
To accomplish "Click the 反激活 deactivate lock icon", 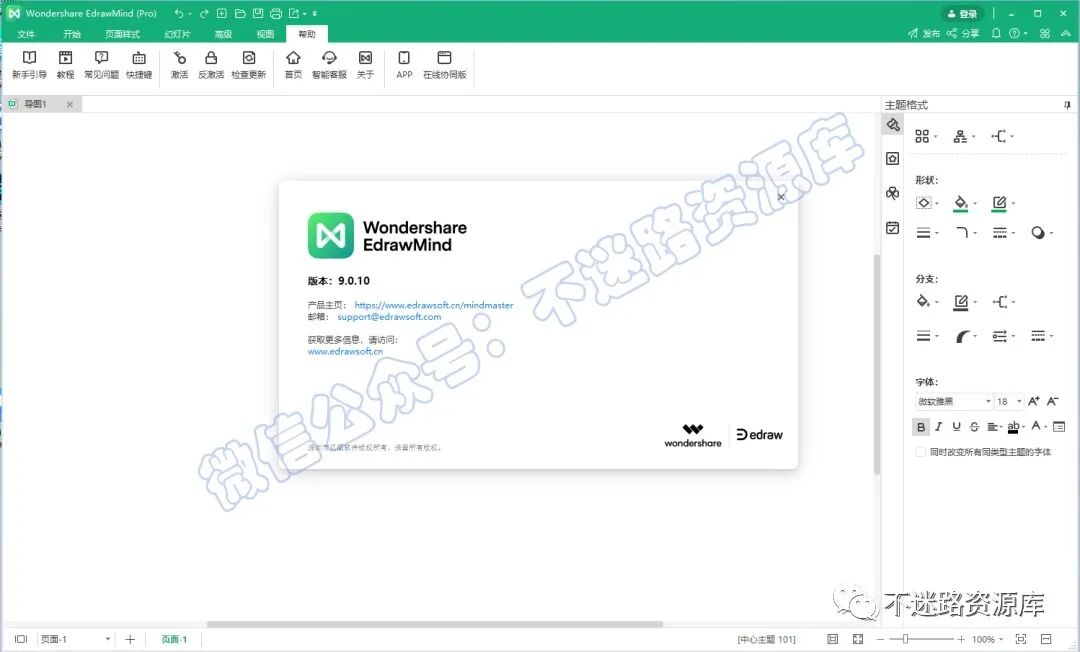I will pyautogui.click(x=211, y=65).
